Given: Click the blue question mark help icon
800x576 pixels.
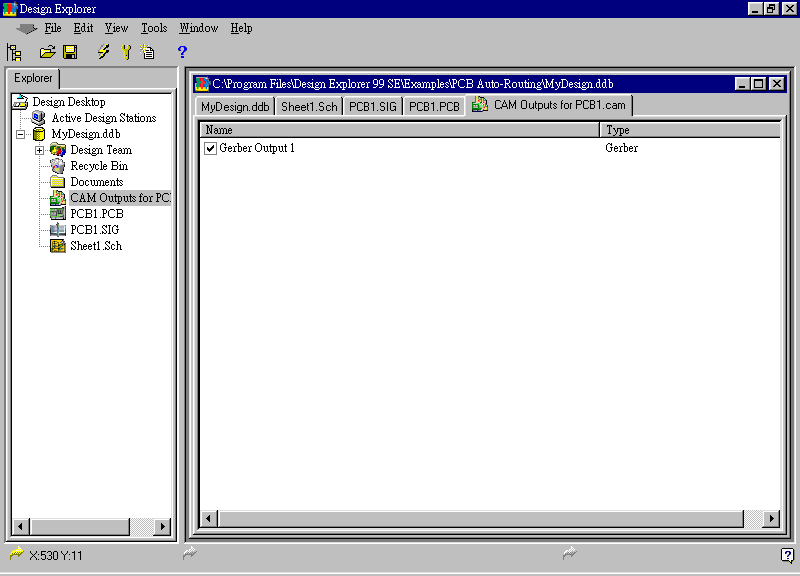Looking at the screenshot, I should 182,52.
